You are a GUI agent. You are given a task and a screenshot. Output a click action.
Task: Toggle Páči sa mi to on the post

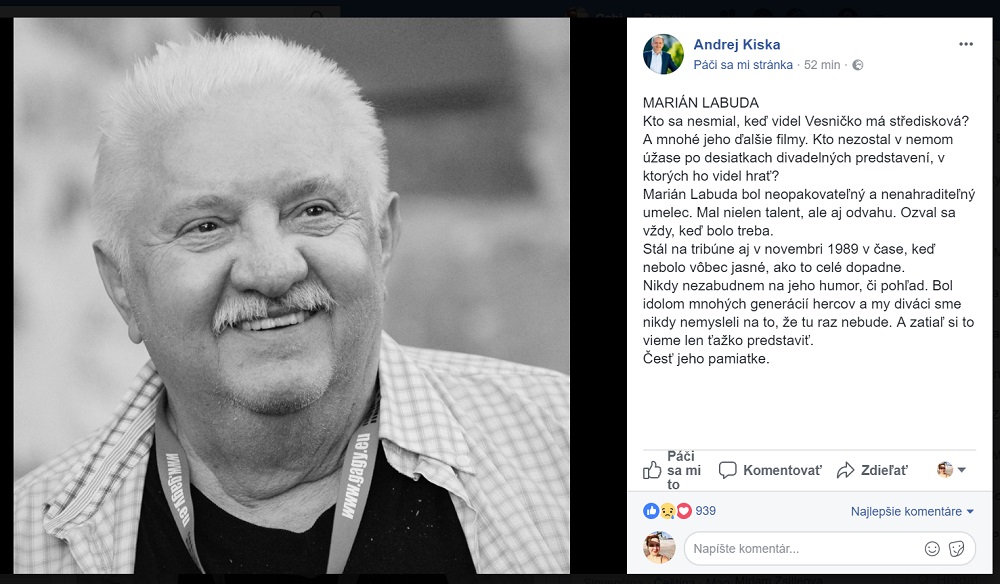click(672, 471)
